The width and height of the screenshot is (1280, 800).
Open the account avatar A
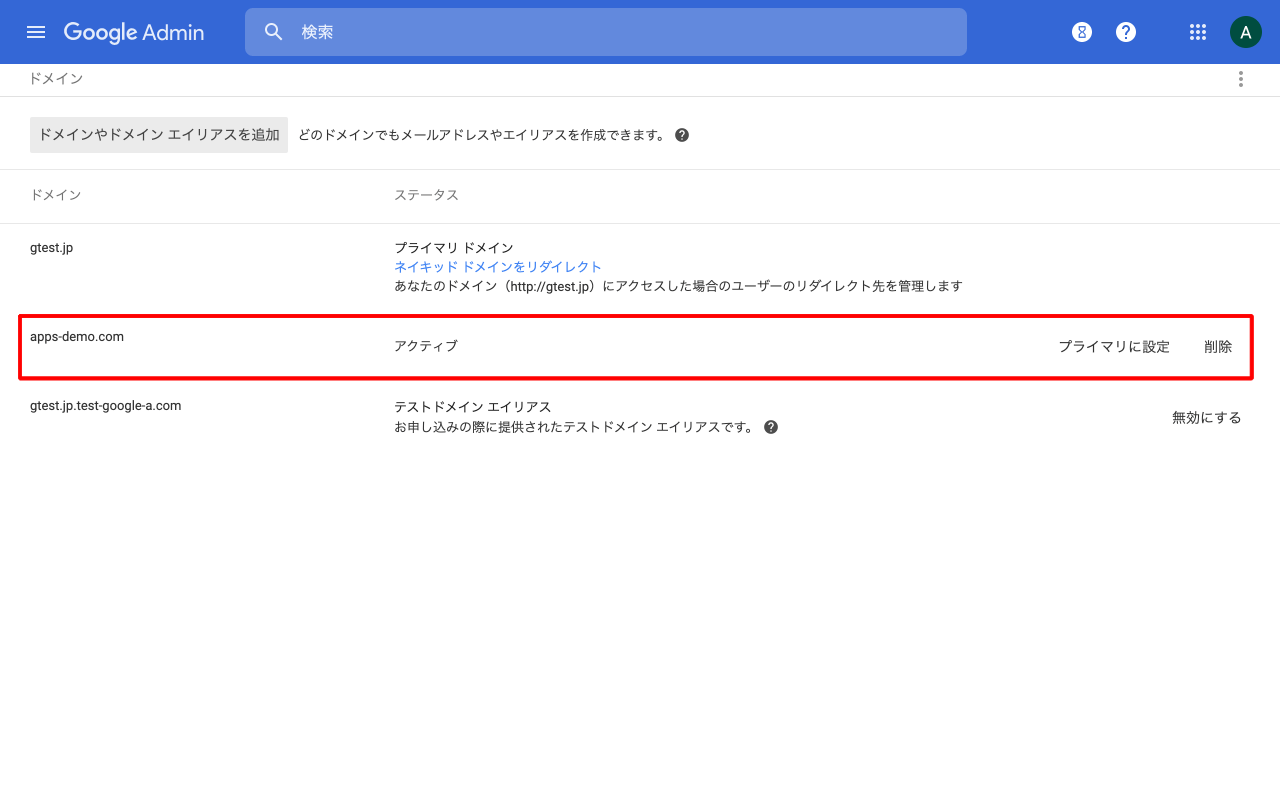pos(1245,32)
